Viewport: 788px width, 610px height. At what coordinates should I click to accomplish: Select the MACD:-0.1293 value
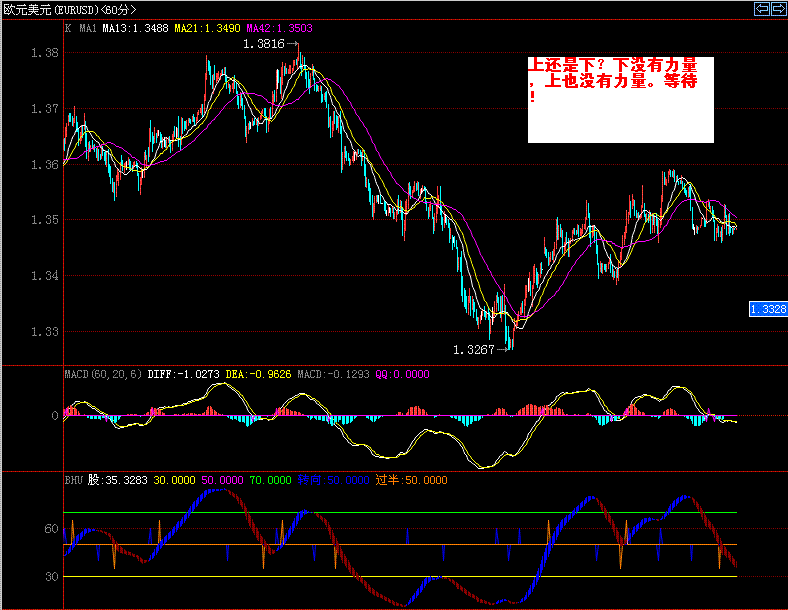pyautogui.click(x=333, y=374)
